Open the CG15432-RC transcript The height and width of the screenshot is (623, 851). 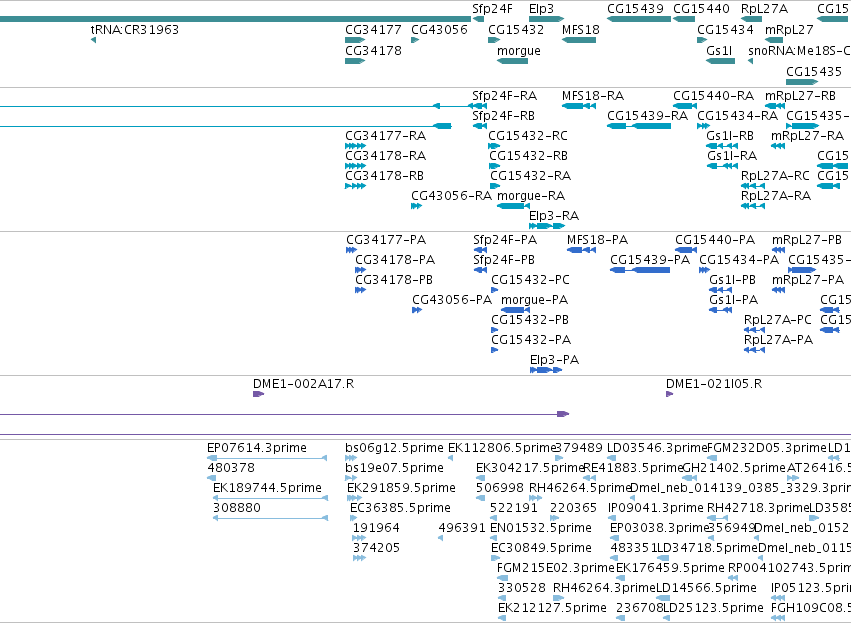tap(494, 146)
